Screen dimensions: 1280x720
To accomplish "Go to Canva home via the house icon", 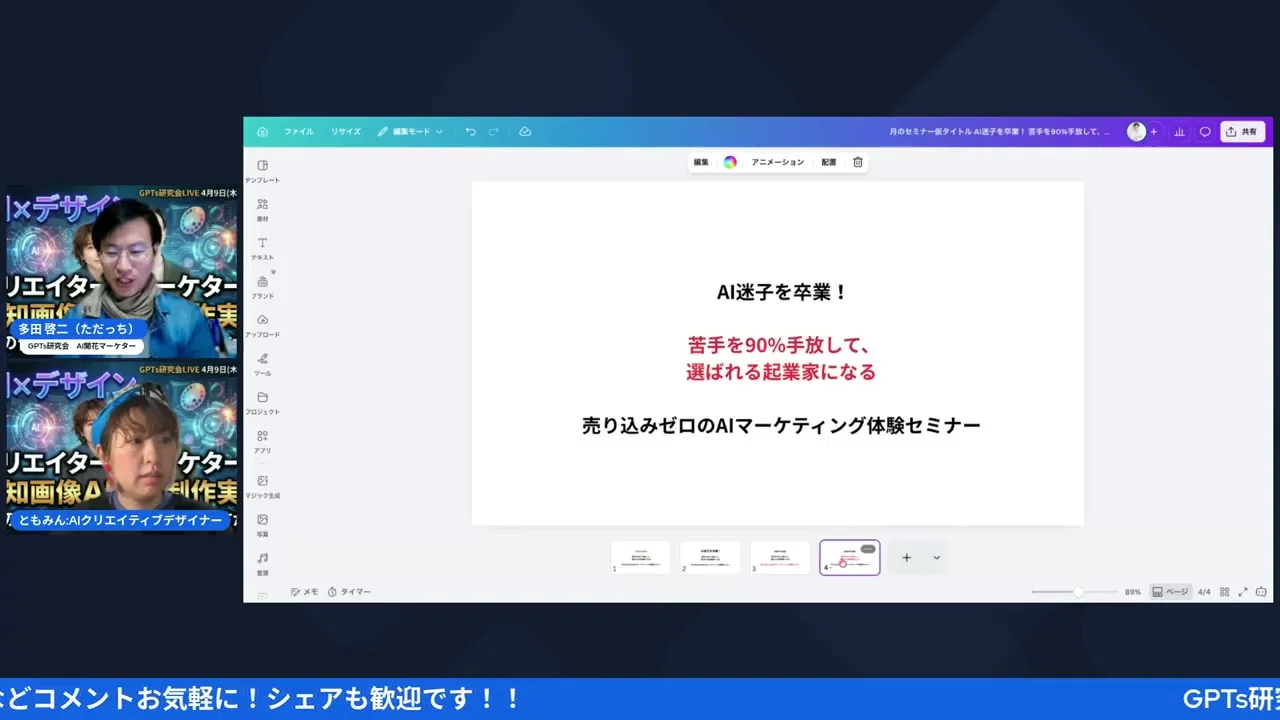I will pyautogui.click(x=262, y=131).
